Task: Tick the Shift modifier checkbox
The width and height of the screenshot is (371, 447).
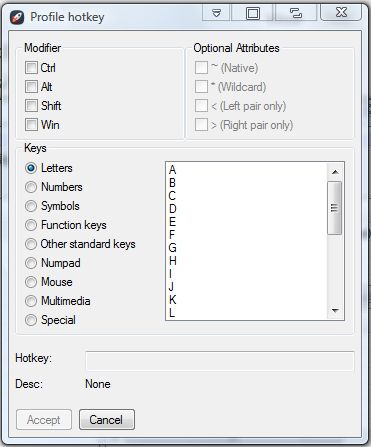Action: [x=31, y=106]
